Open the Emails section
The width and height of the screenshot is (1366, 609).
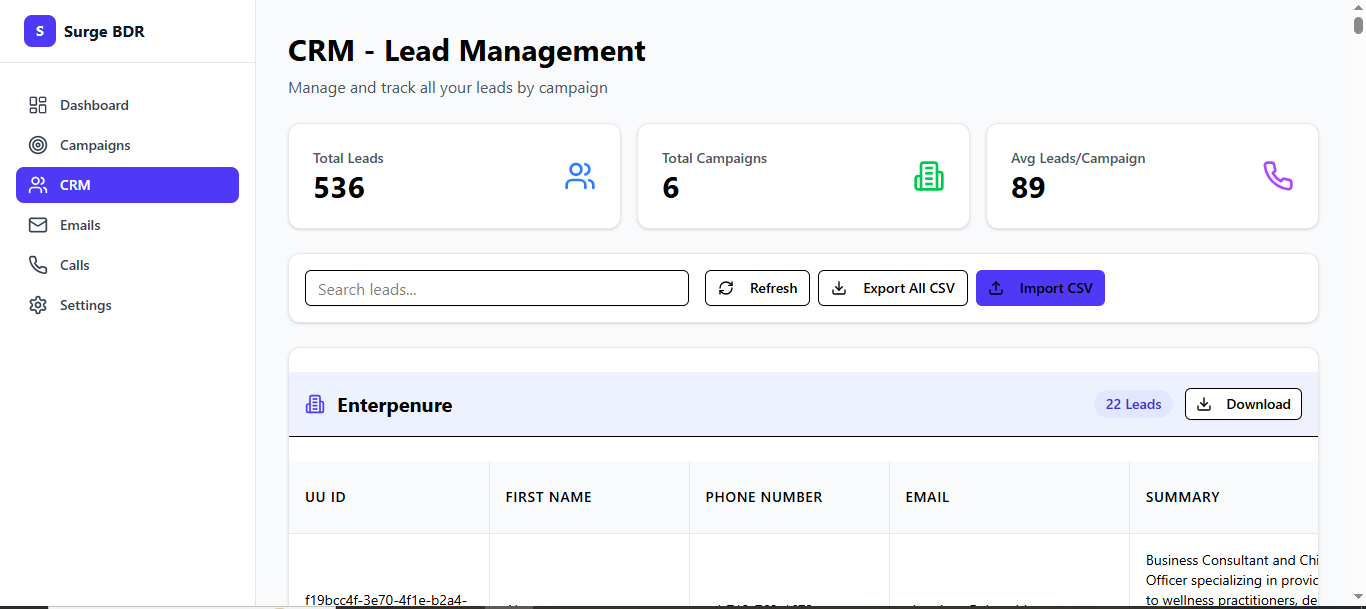80,225
